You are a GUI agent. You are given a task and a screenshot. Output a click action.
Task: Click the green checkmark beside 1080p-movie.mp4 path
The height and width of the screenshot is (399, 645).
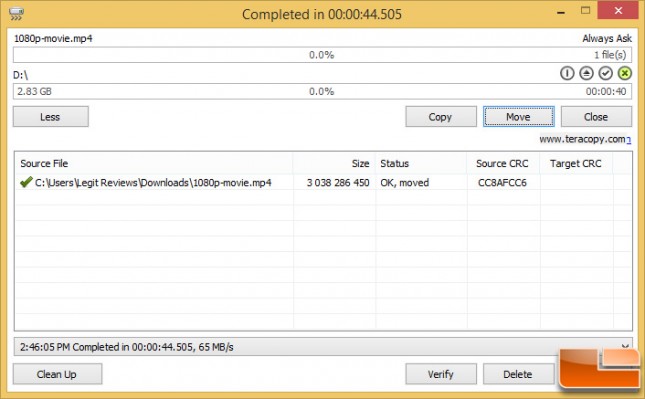click(x=26, y=182)
